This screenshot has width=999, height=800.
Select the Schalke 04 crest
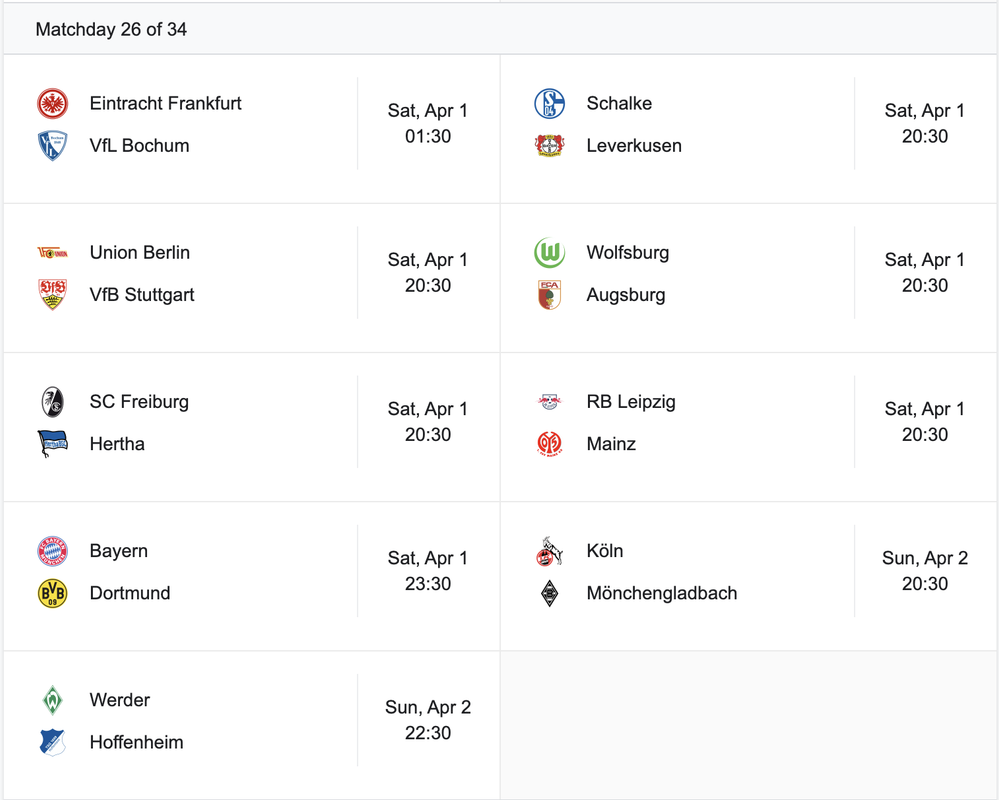click(549, 103)
